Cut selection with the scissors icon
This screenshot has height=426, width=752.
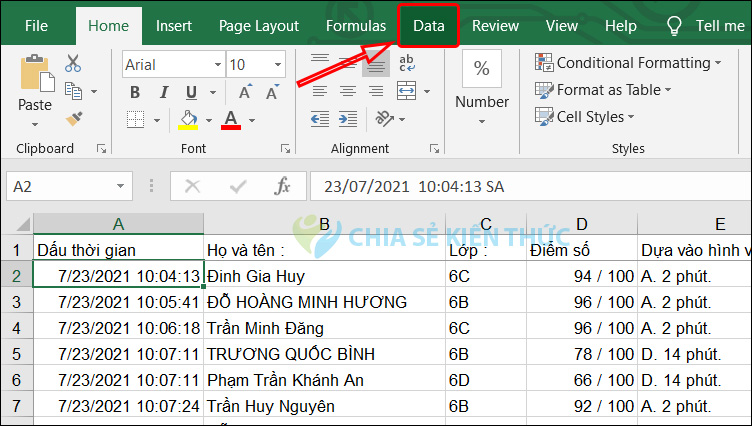[73, 63]
